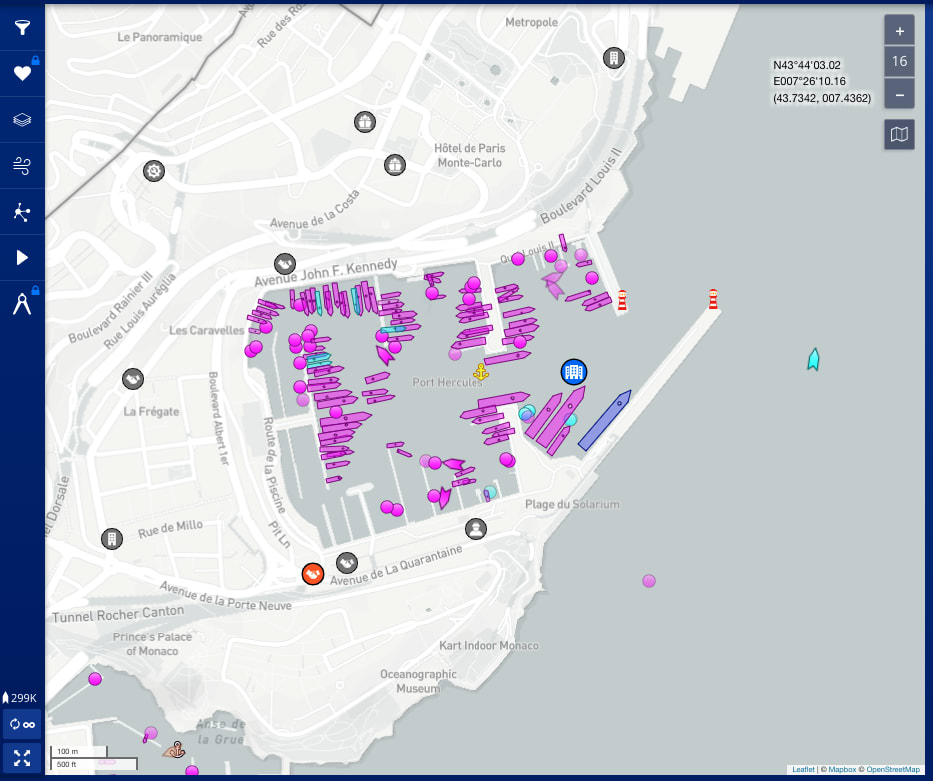Image resolution: width=933 pixels, height=781 pixels.
Task: Click the zoom level 16 indicator
Action: 899,62
